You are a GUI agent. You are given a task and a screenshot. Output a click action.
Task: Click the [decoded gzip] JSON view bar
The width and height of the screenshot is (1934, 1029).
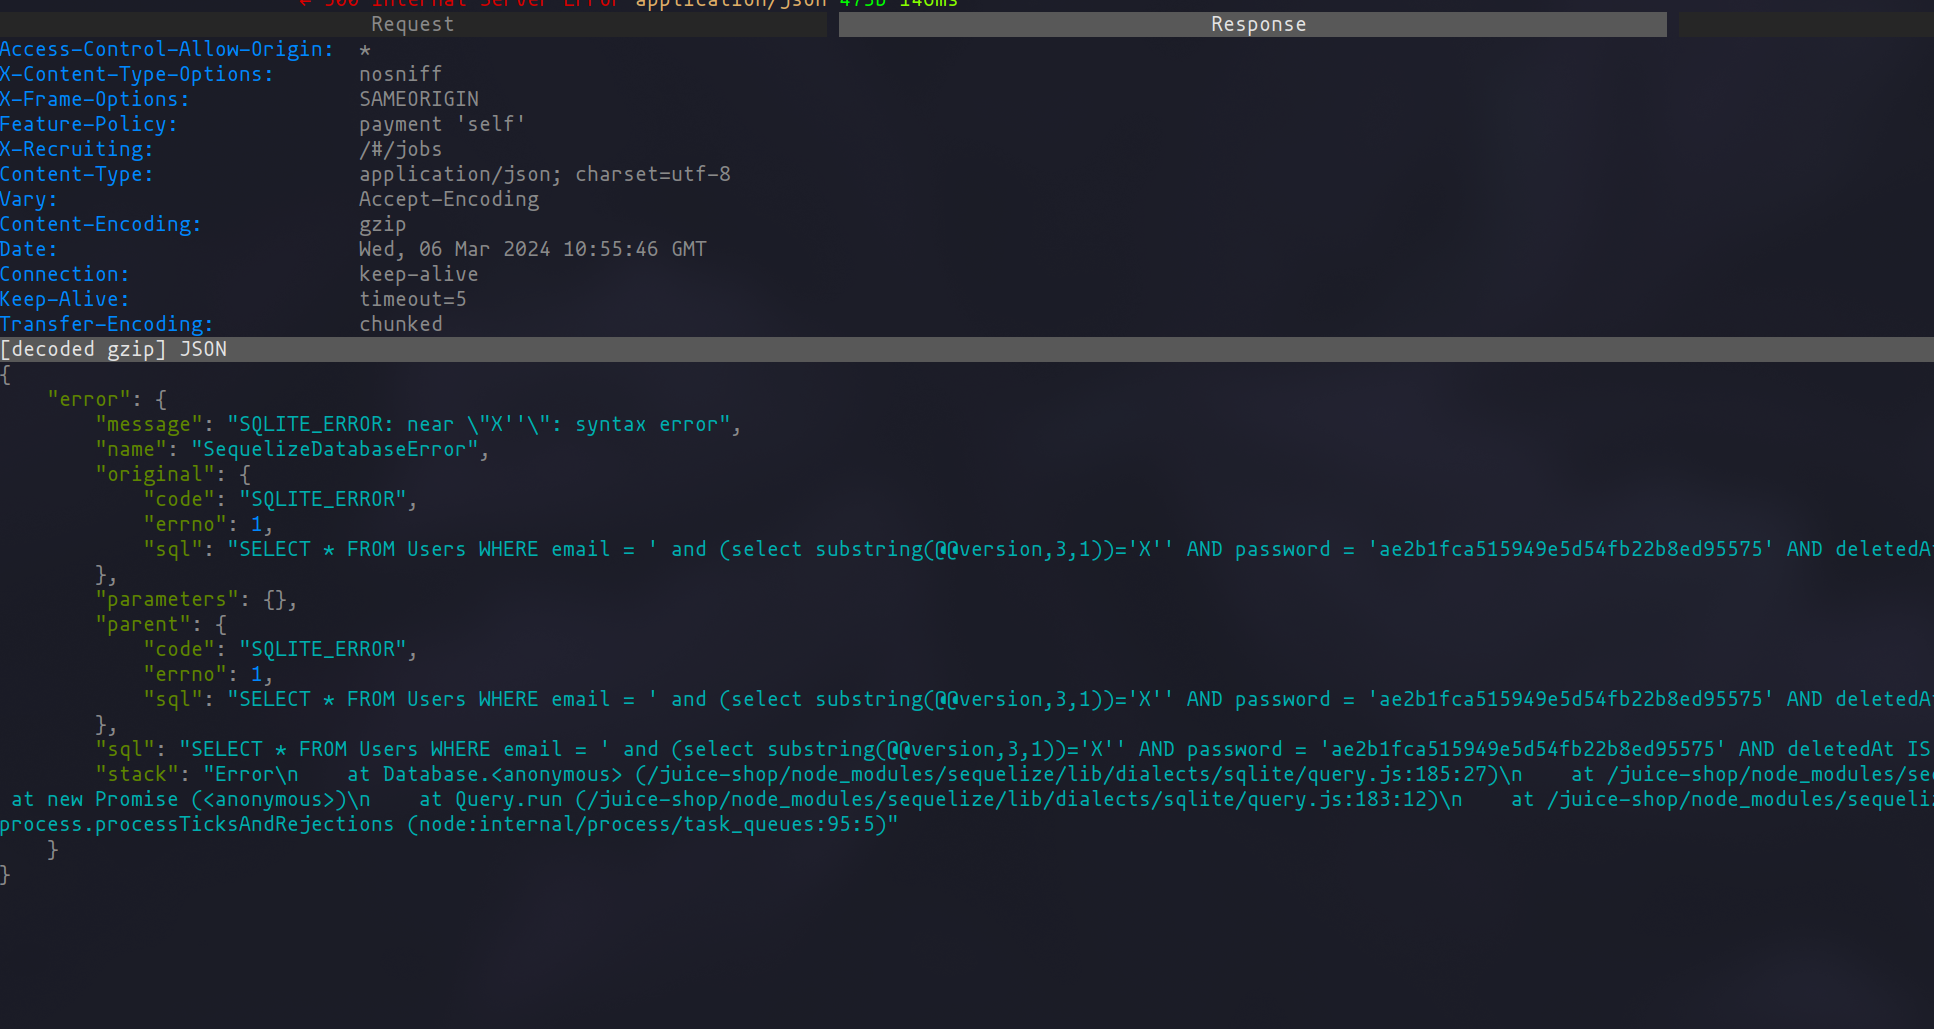(x=114, y=349)
